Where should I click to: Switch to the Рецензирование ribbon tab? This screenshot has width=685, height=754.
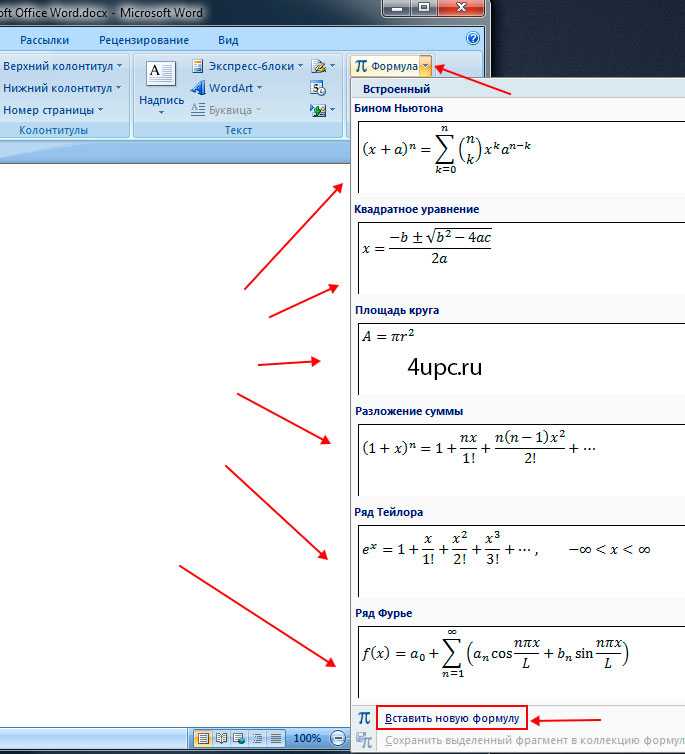click(144, 40)
